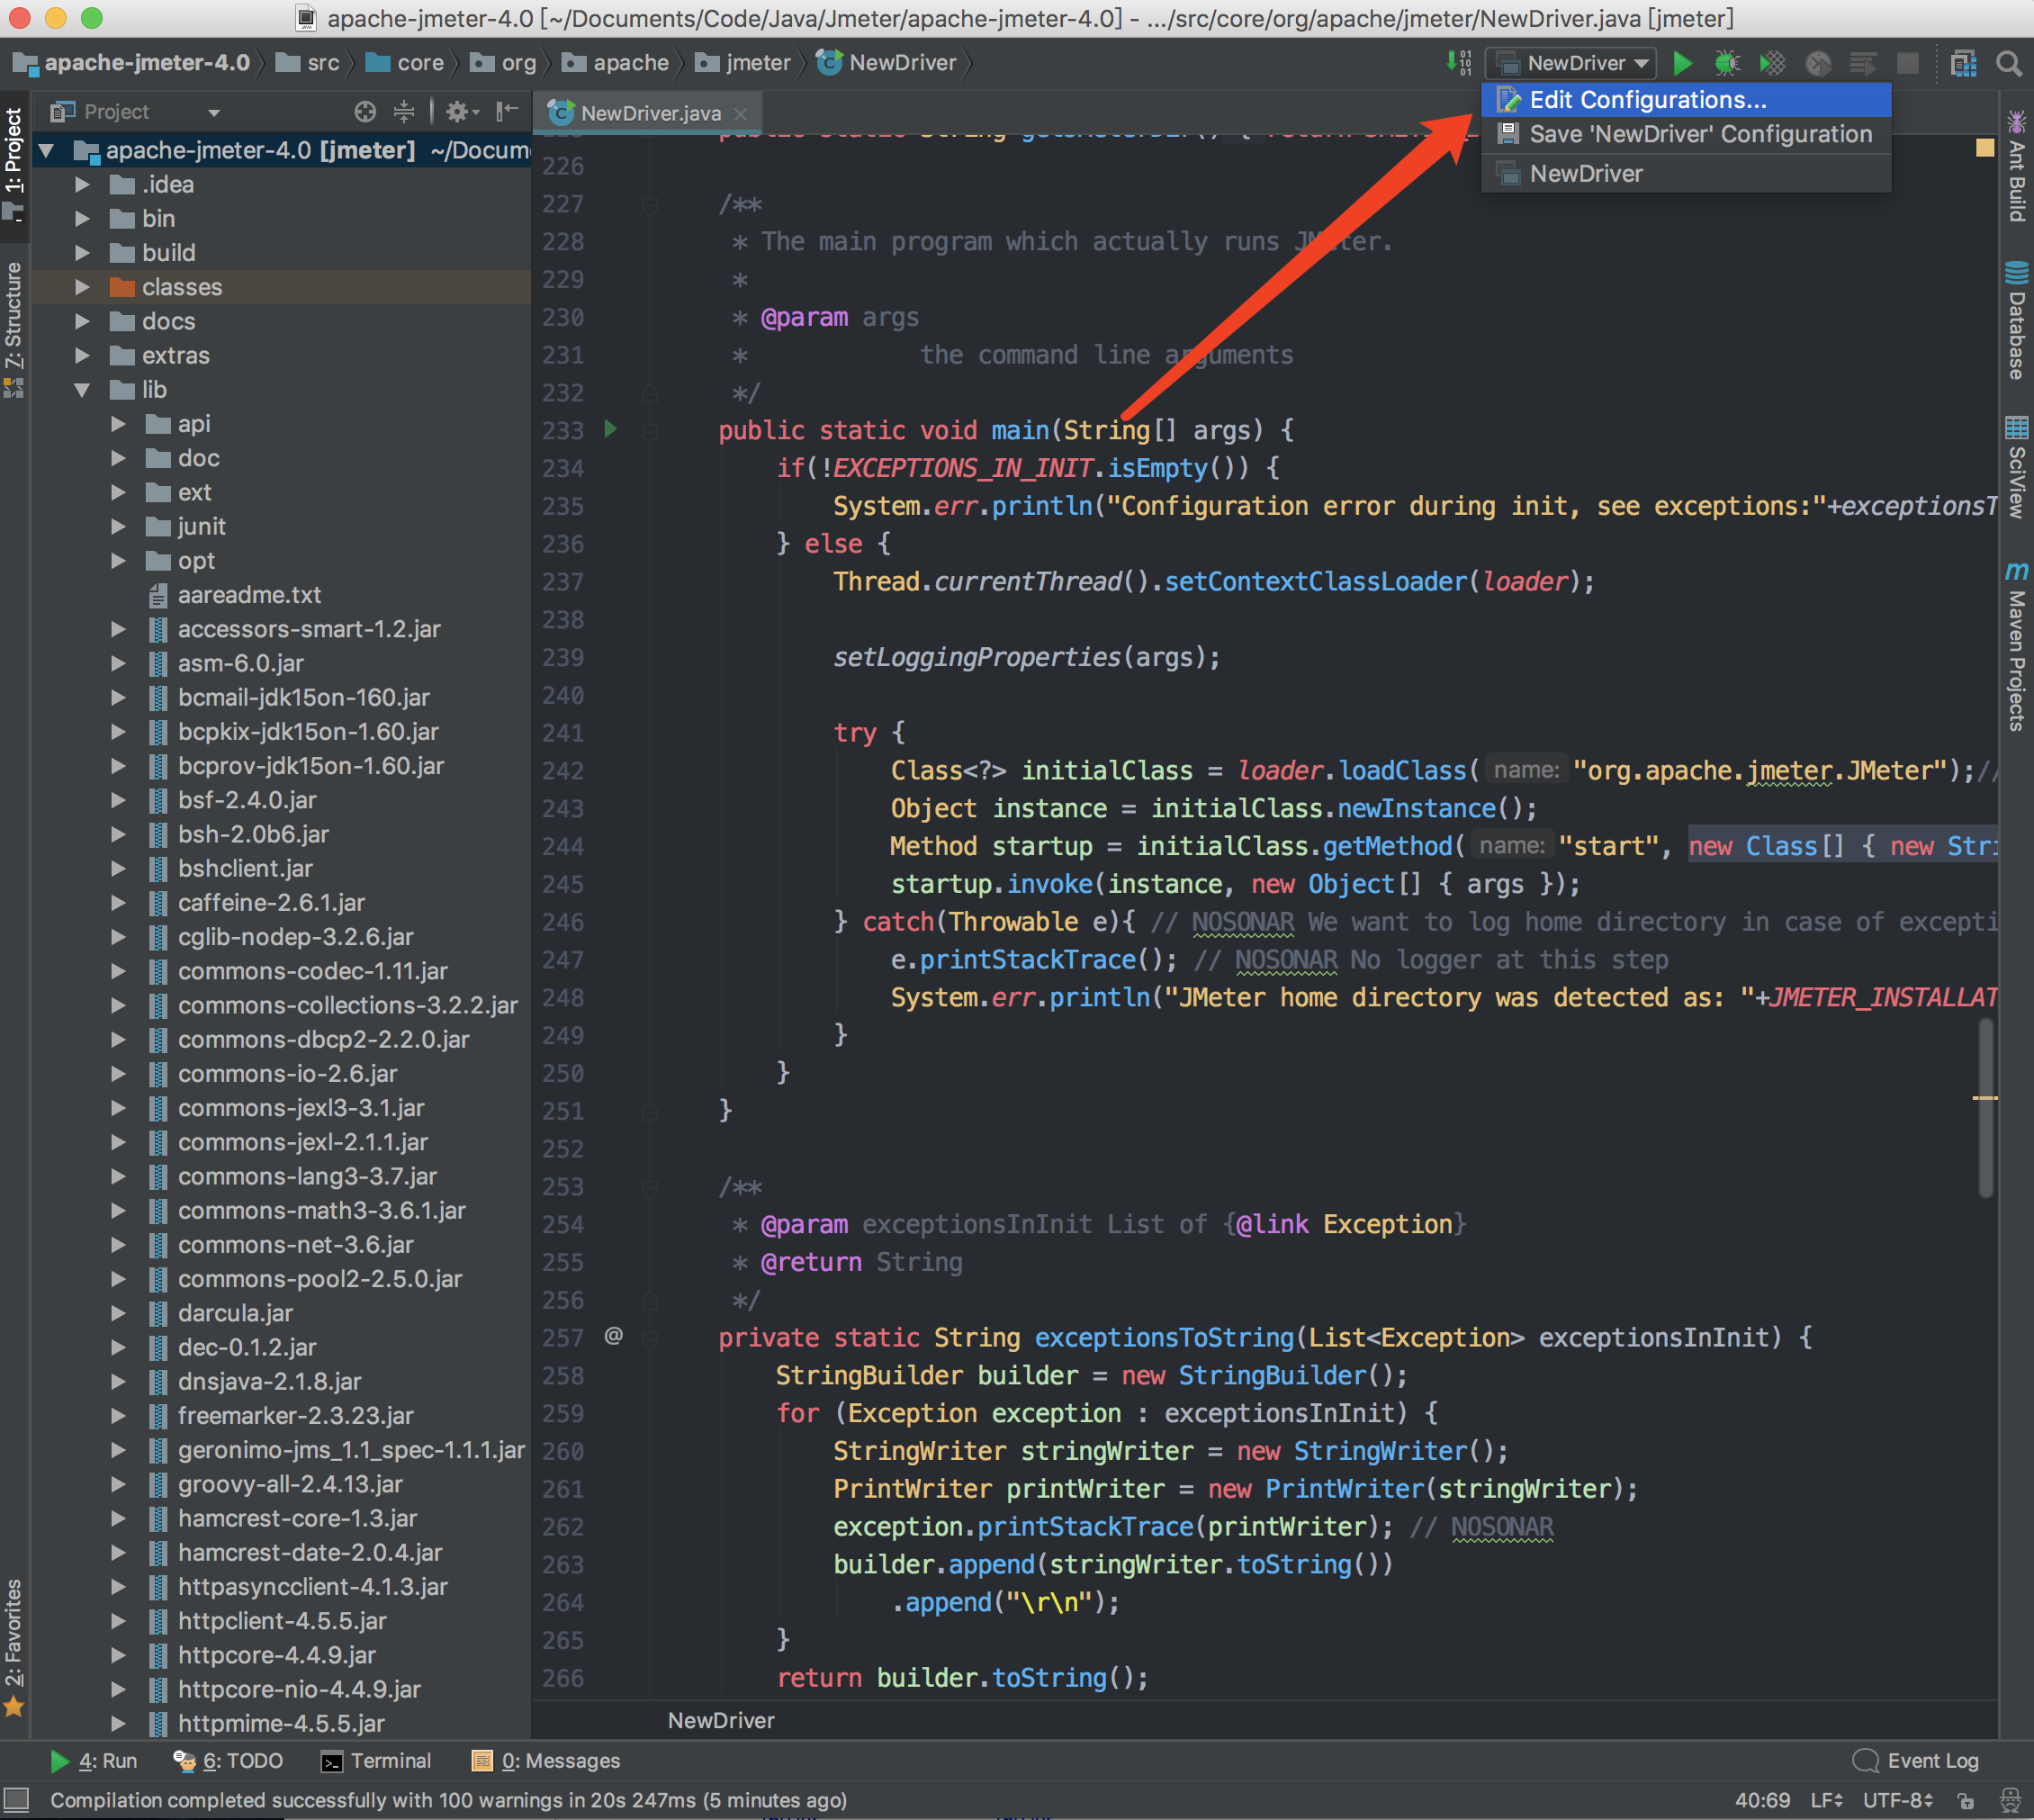The image size is (2034, 1820).
Task: Select Save 'NewDriver' Configuration item
Action: 1686,134
